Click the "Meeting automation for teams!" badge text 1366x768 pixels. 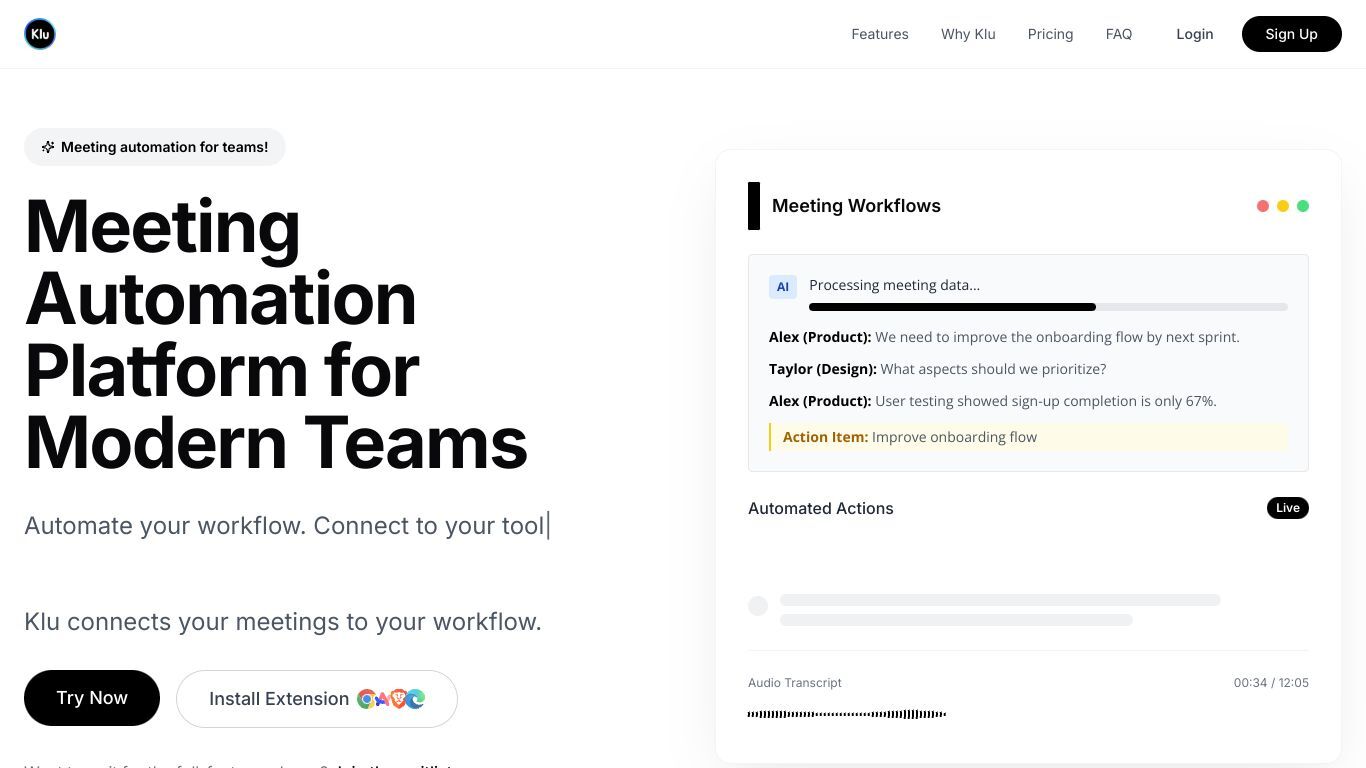[164, 147]
